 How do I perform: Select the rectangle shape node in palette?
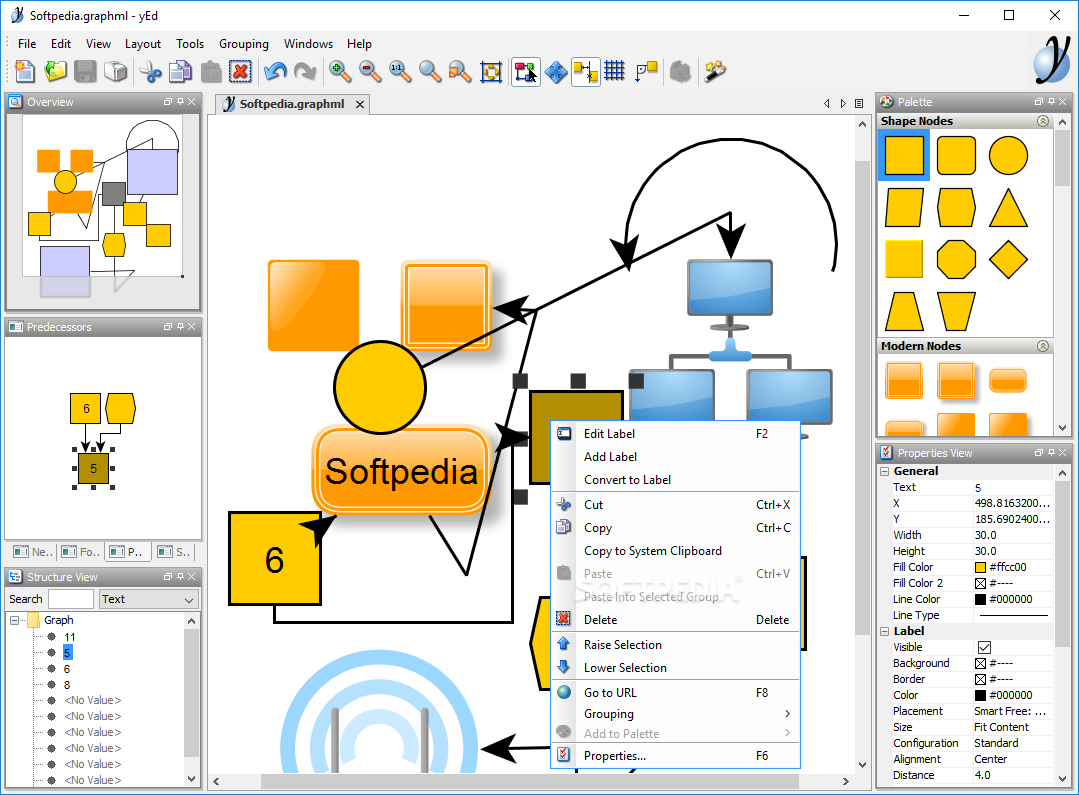pos(904,156)
